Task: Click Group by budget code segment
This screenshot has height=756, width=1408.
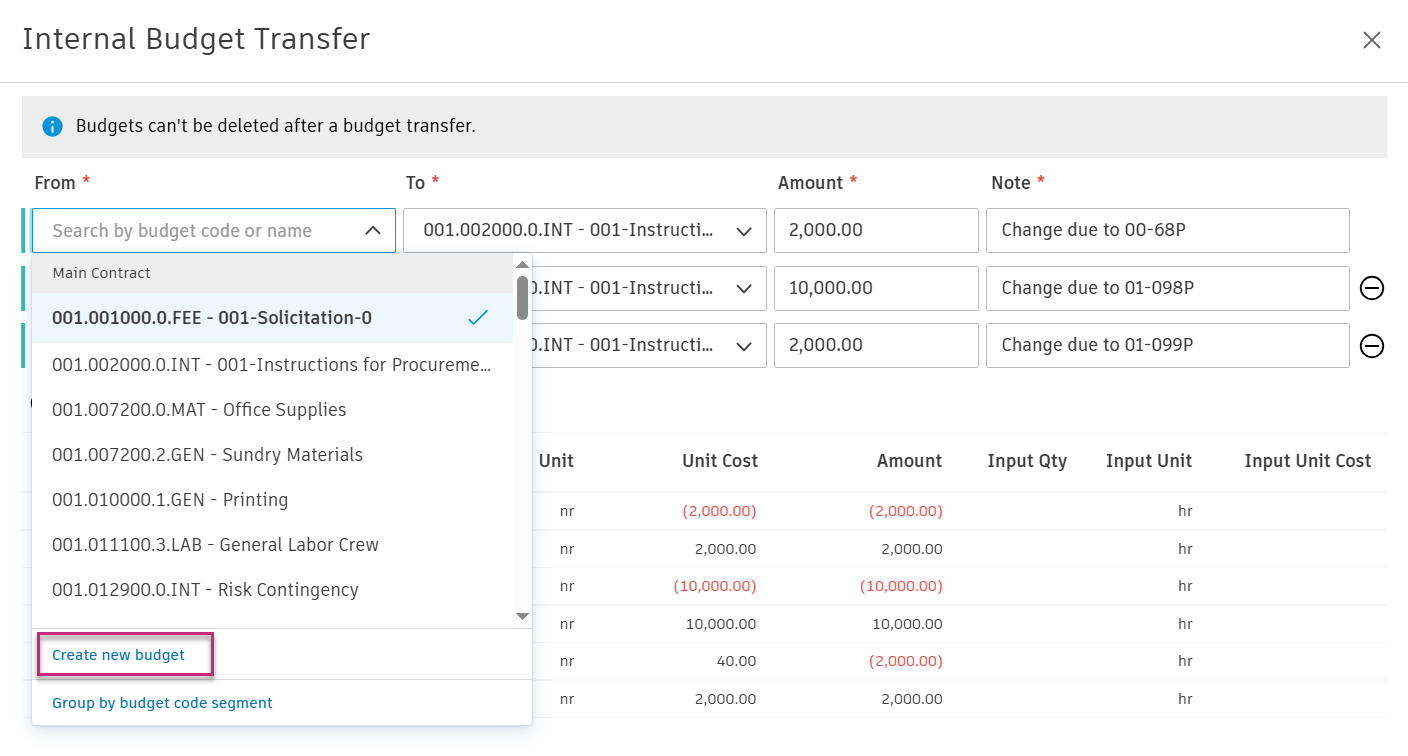Action: pyautogui.click(x=162, y=703)
